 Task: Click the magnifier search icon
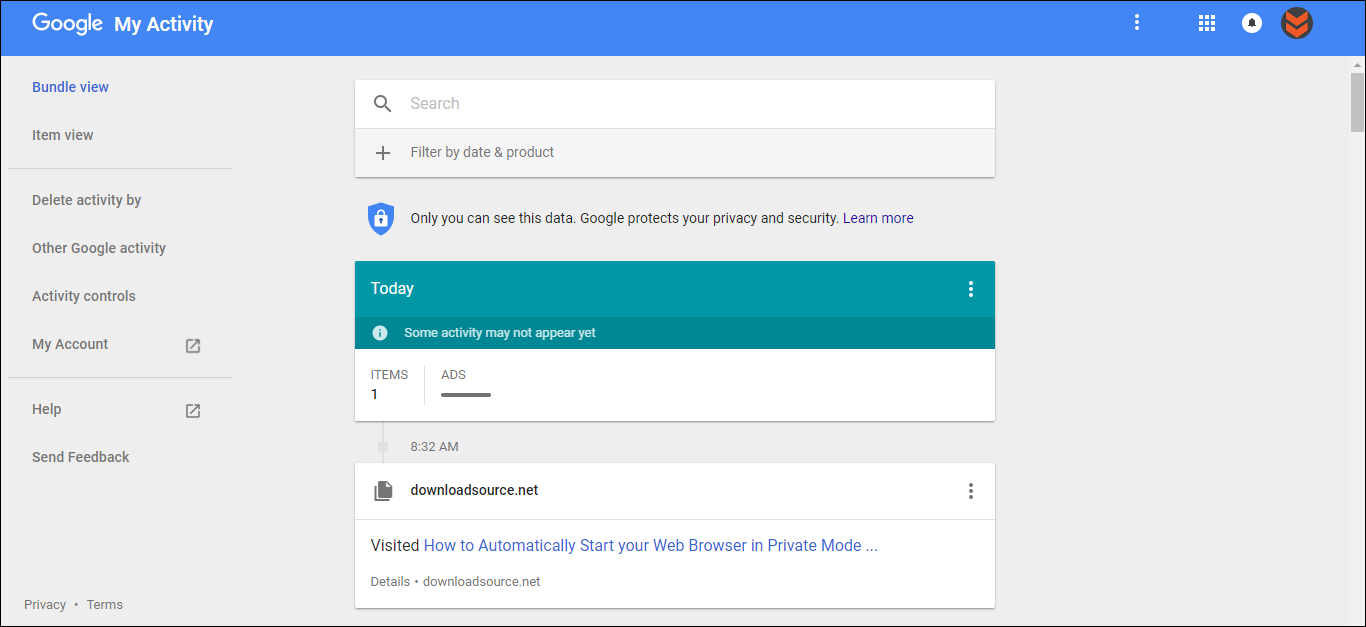coord(383,104)
